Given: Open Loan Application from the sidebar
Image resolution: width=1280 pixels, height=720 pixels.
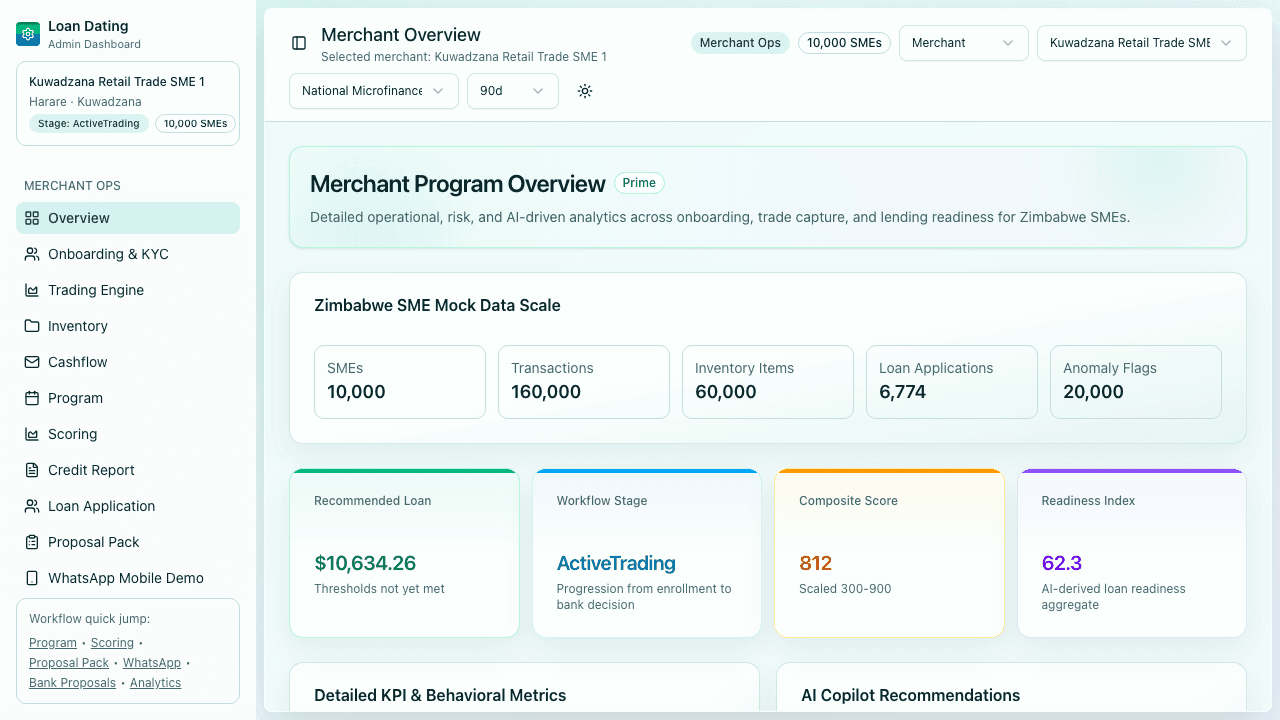Looking at the screenshot, I should tap(100, 506).
